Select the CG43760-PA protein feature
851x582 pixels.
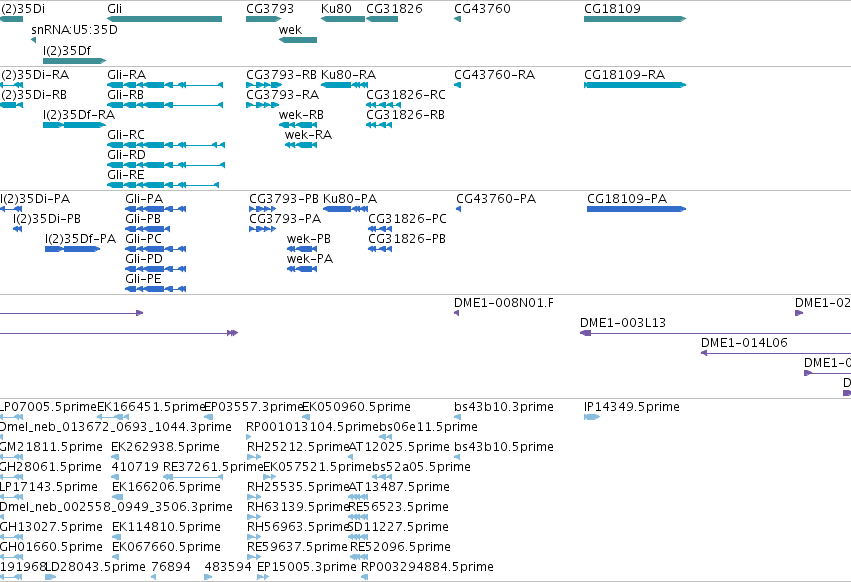tap(459, 209)
